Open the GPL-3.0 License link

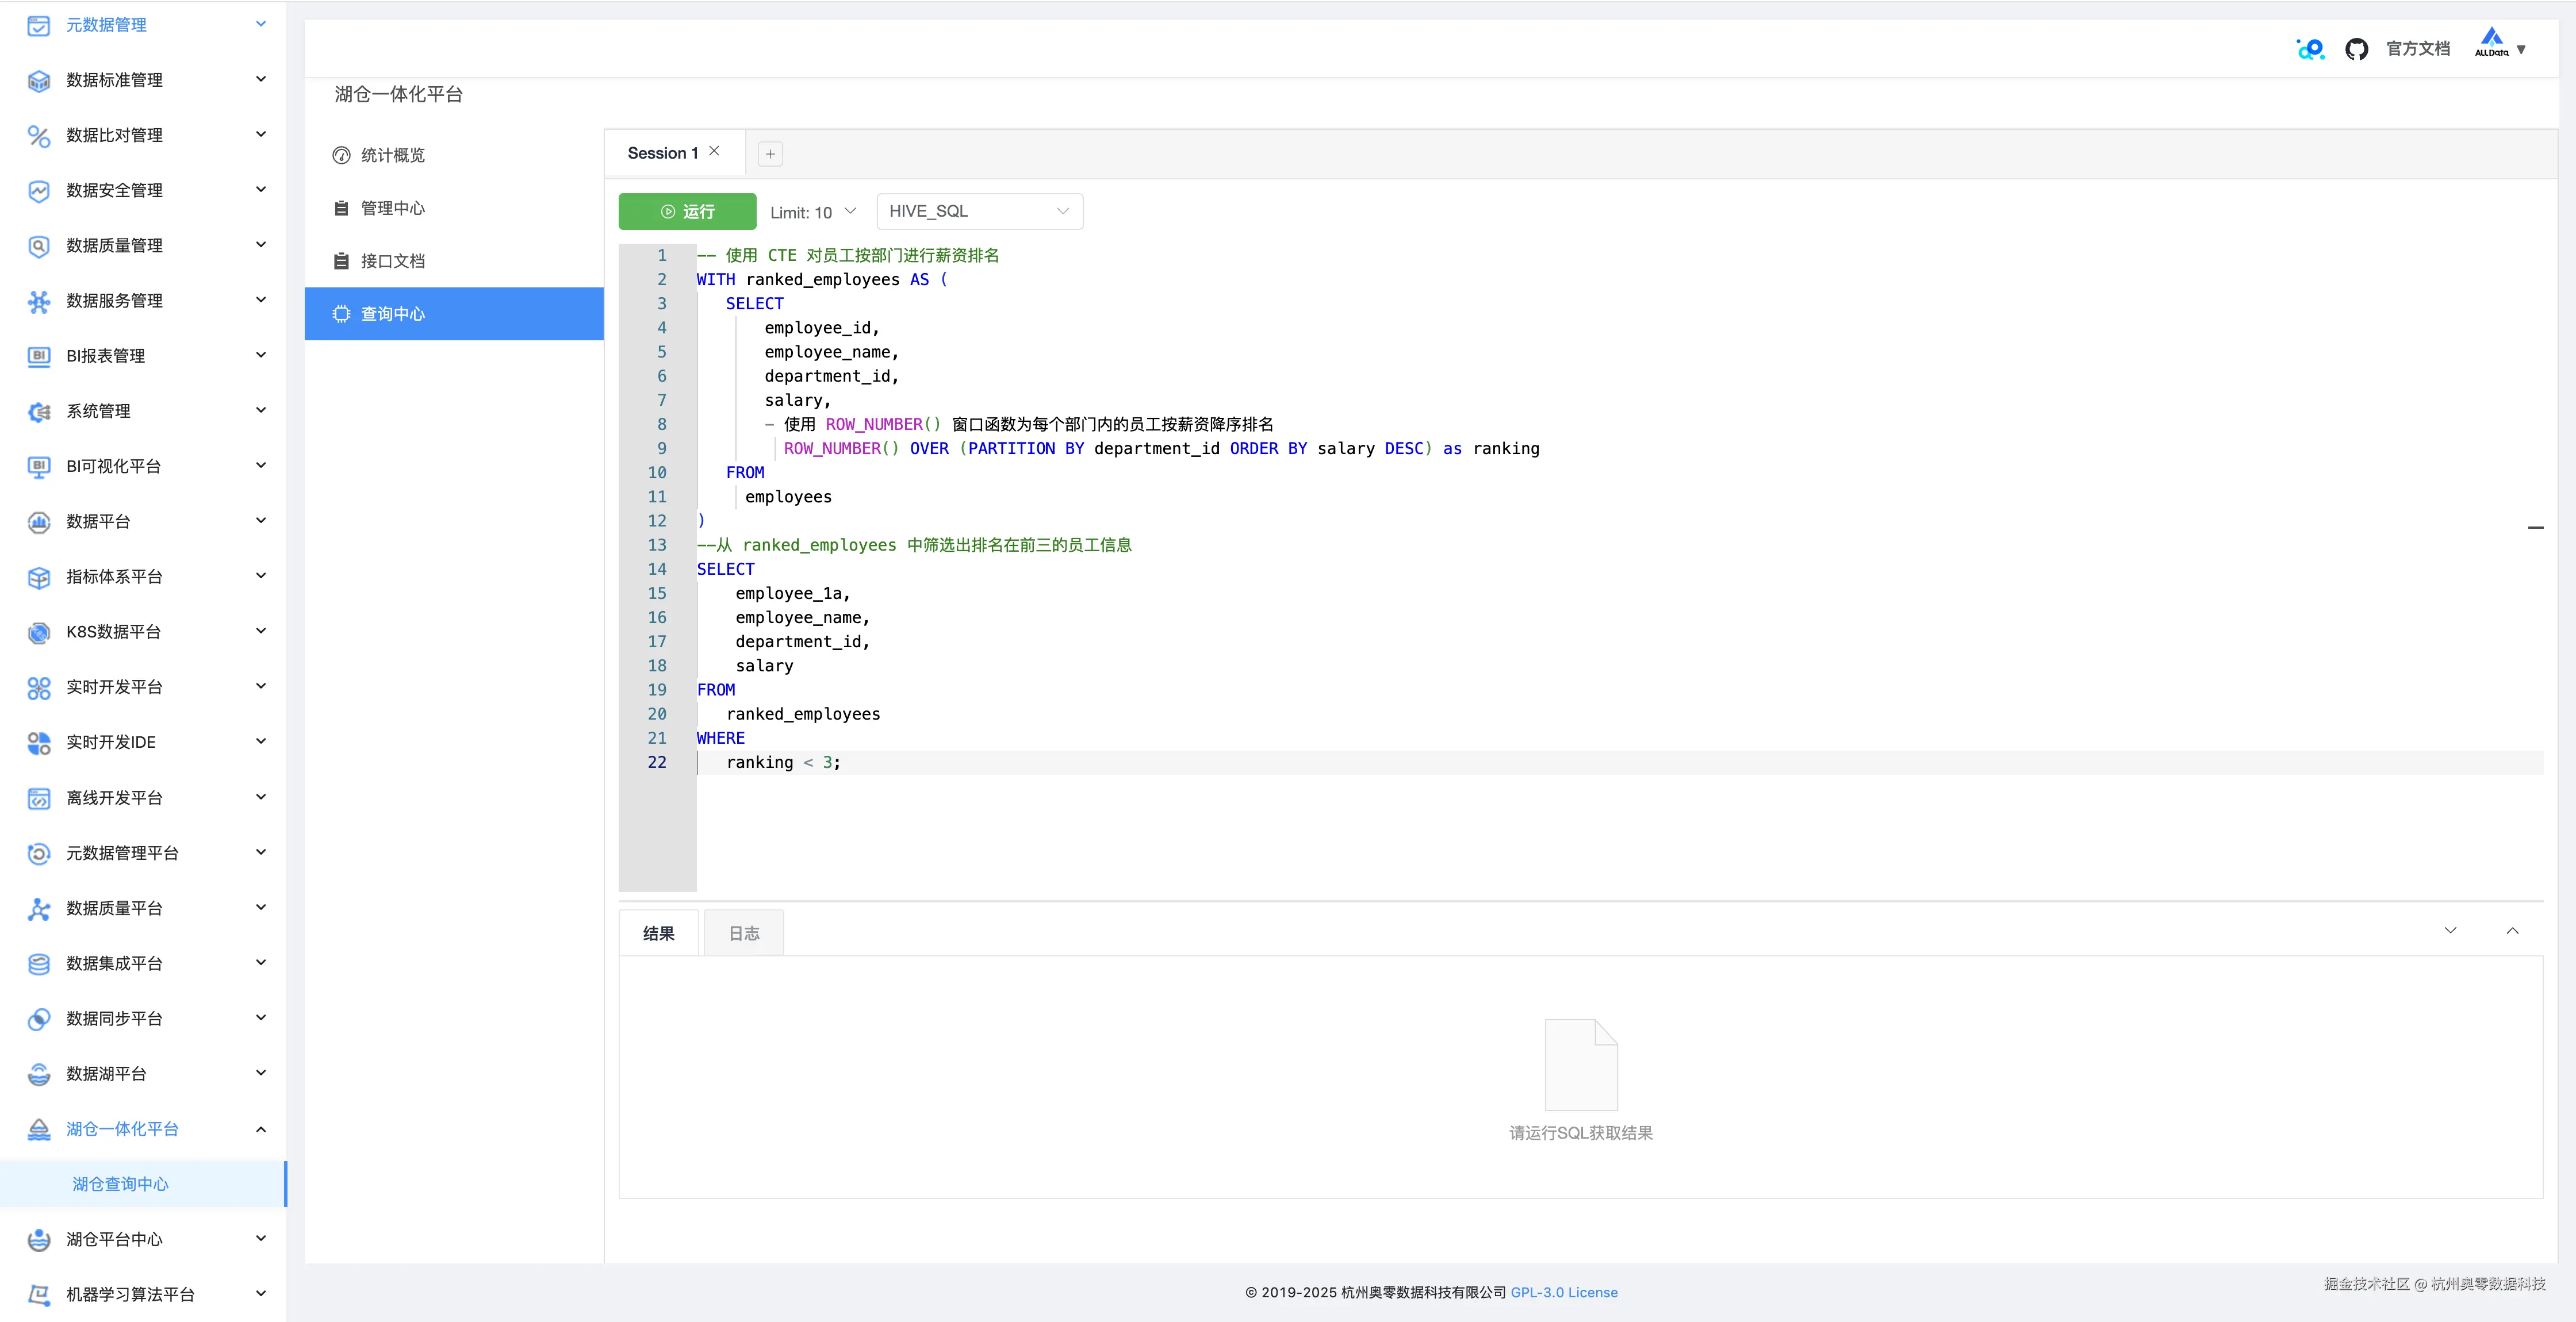[x=1563, y=1292]
